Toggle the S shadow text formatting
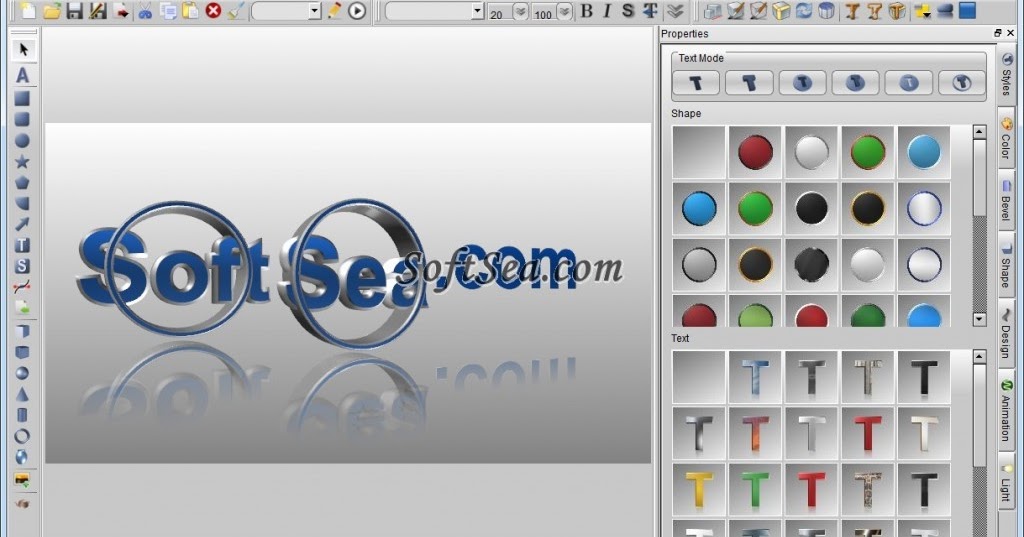 (628, 10)
